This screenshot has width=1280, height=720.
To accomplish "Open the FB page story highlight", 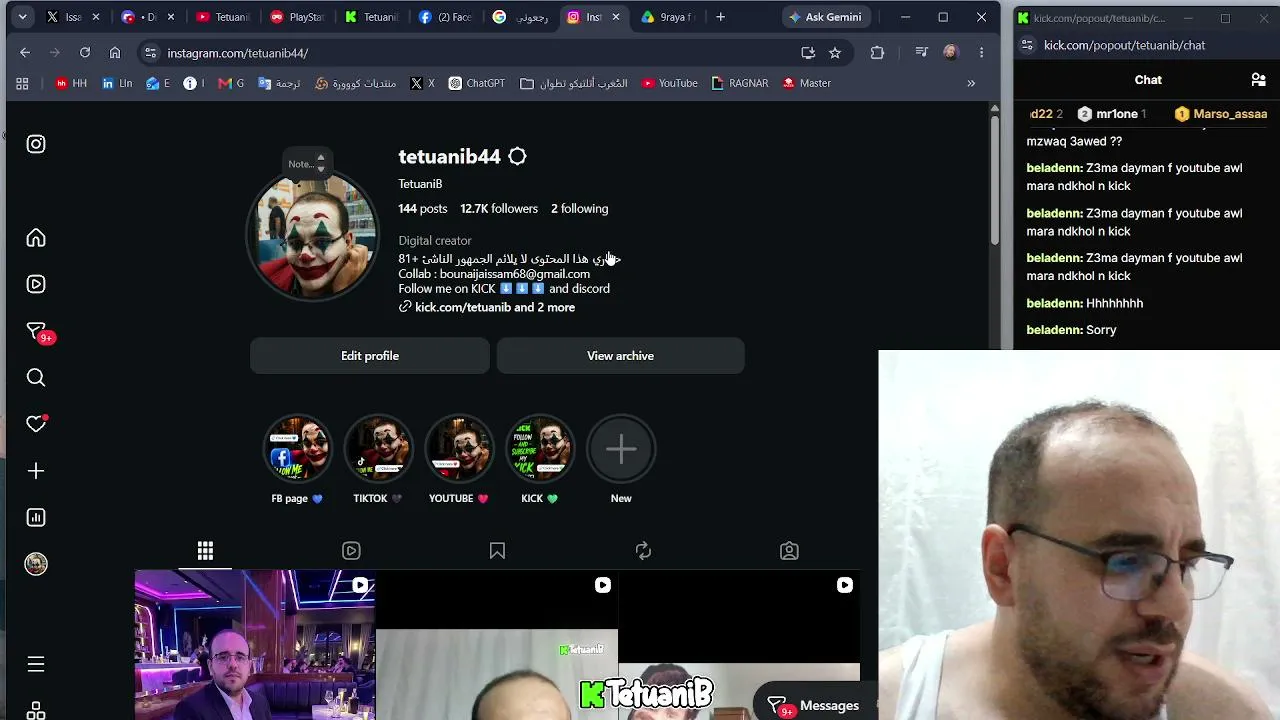I will tap(298, 449).
